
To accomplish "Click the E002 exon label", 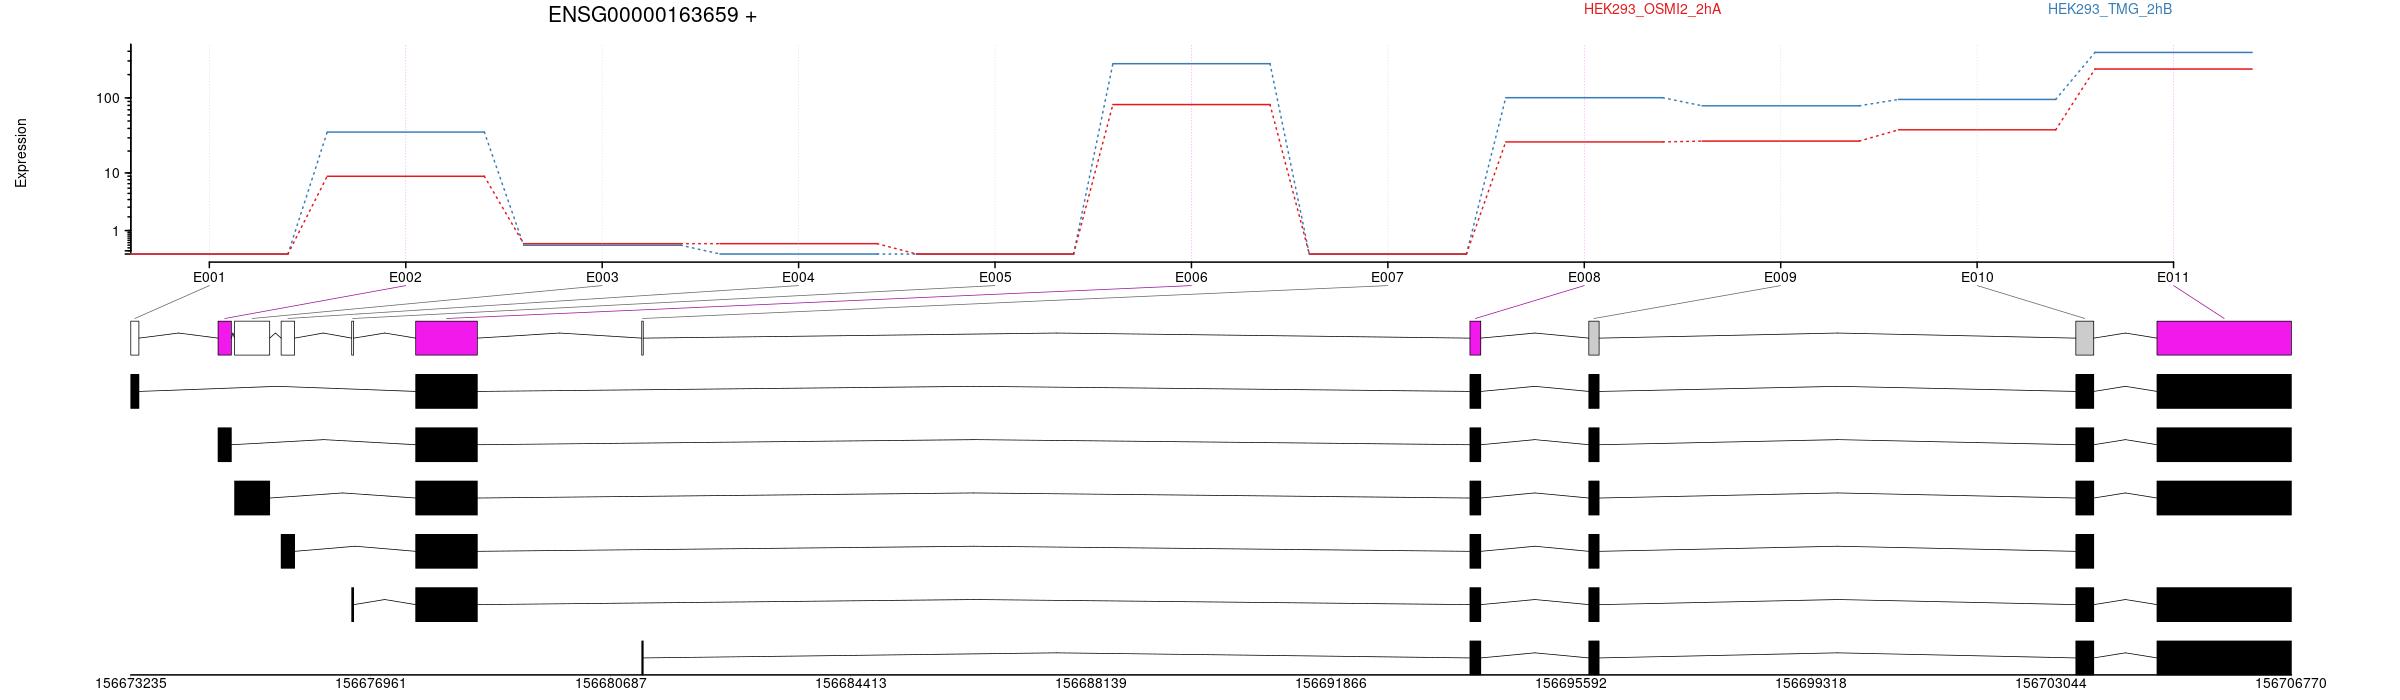I will [405, 277].
